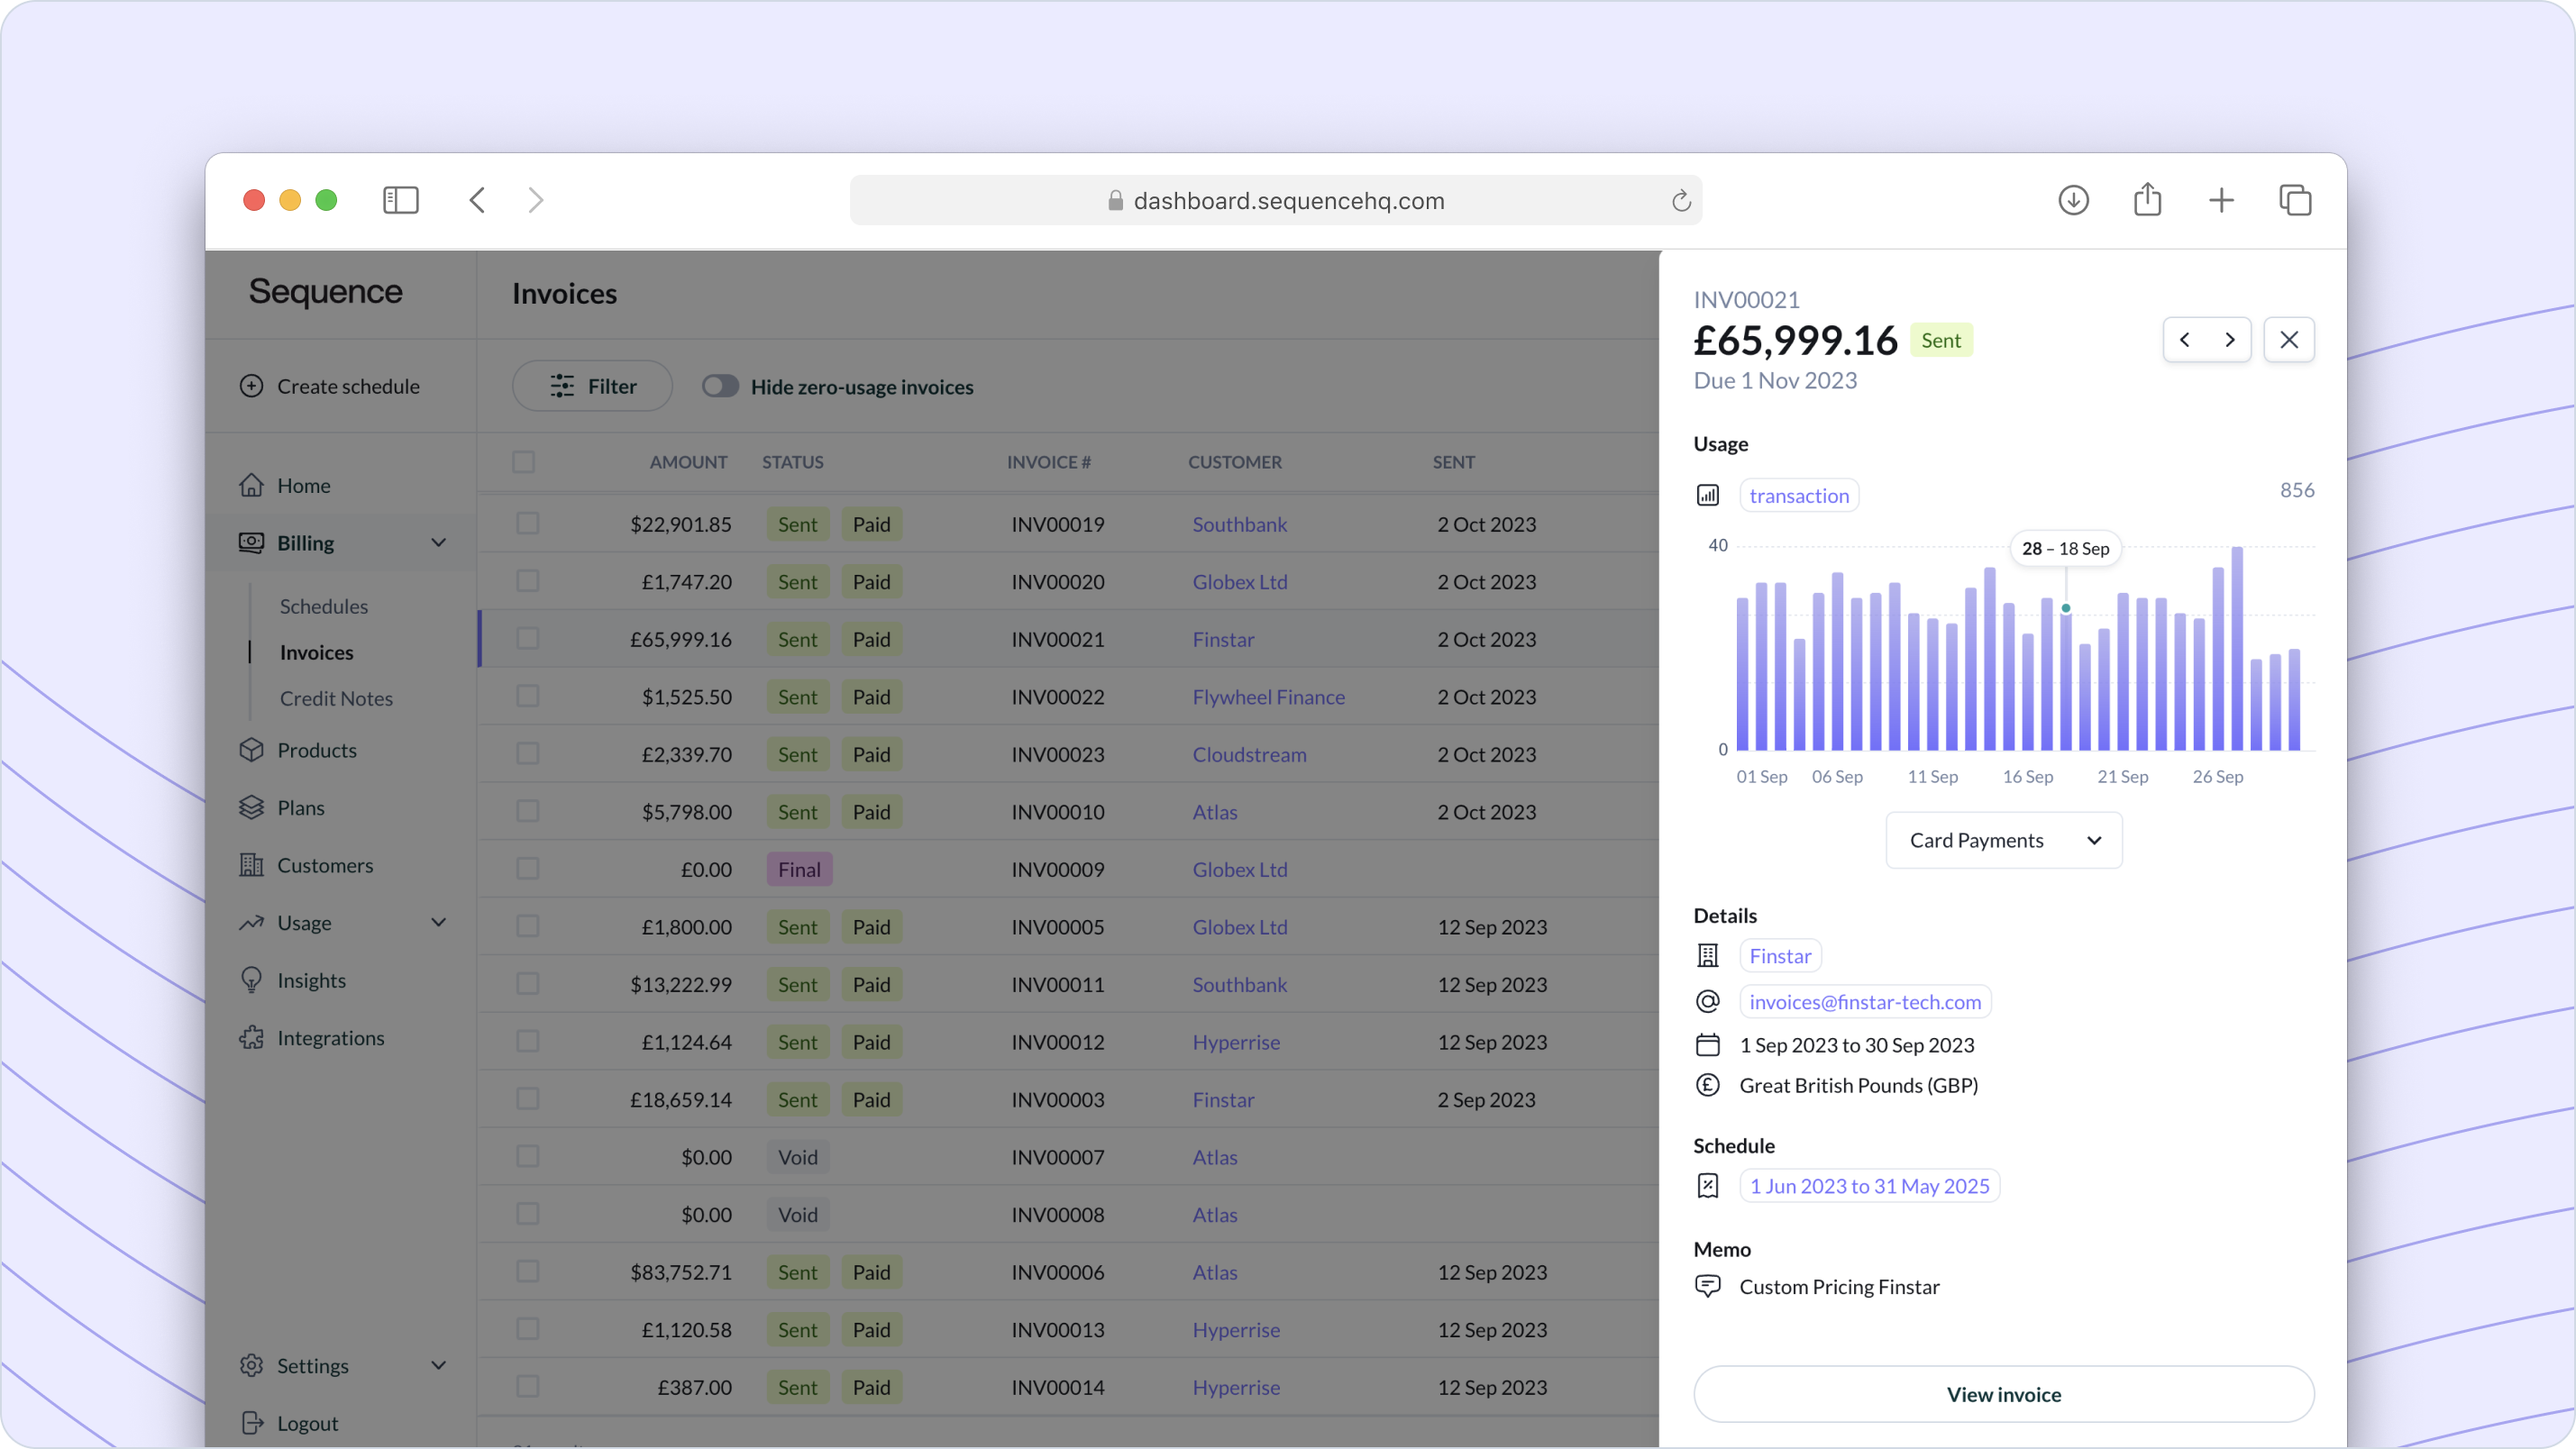Click the billing chart/graph icon in usage section
2576x1449 pixels.
point(1707,494)
